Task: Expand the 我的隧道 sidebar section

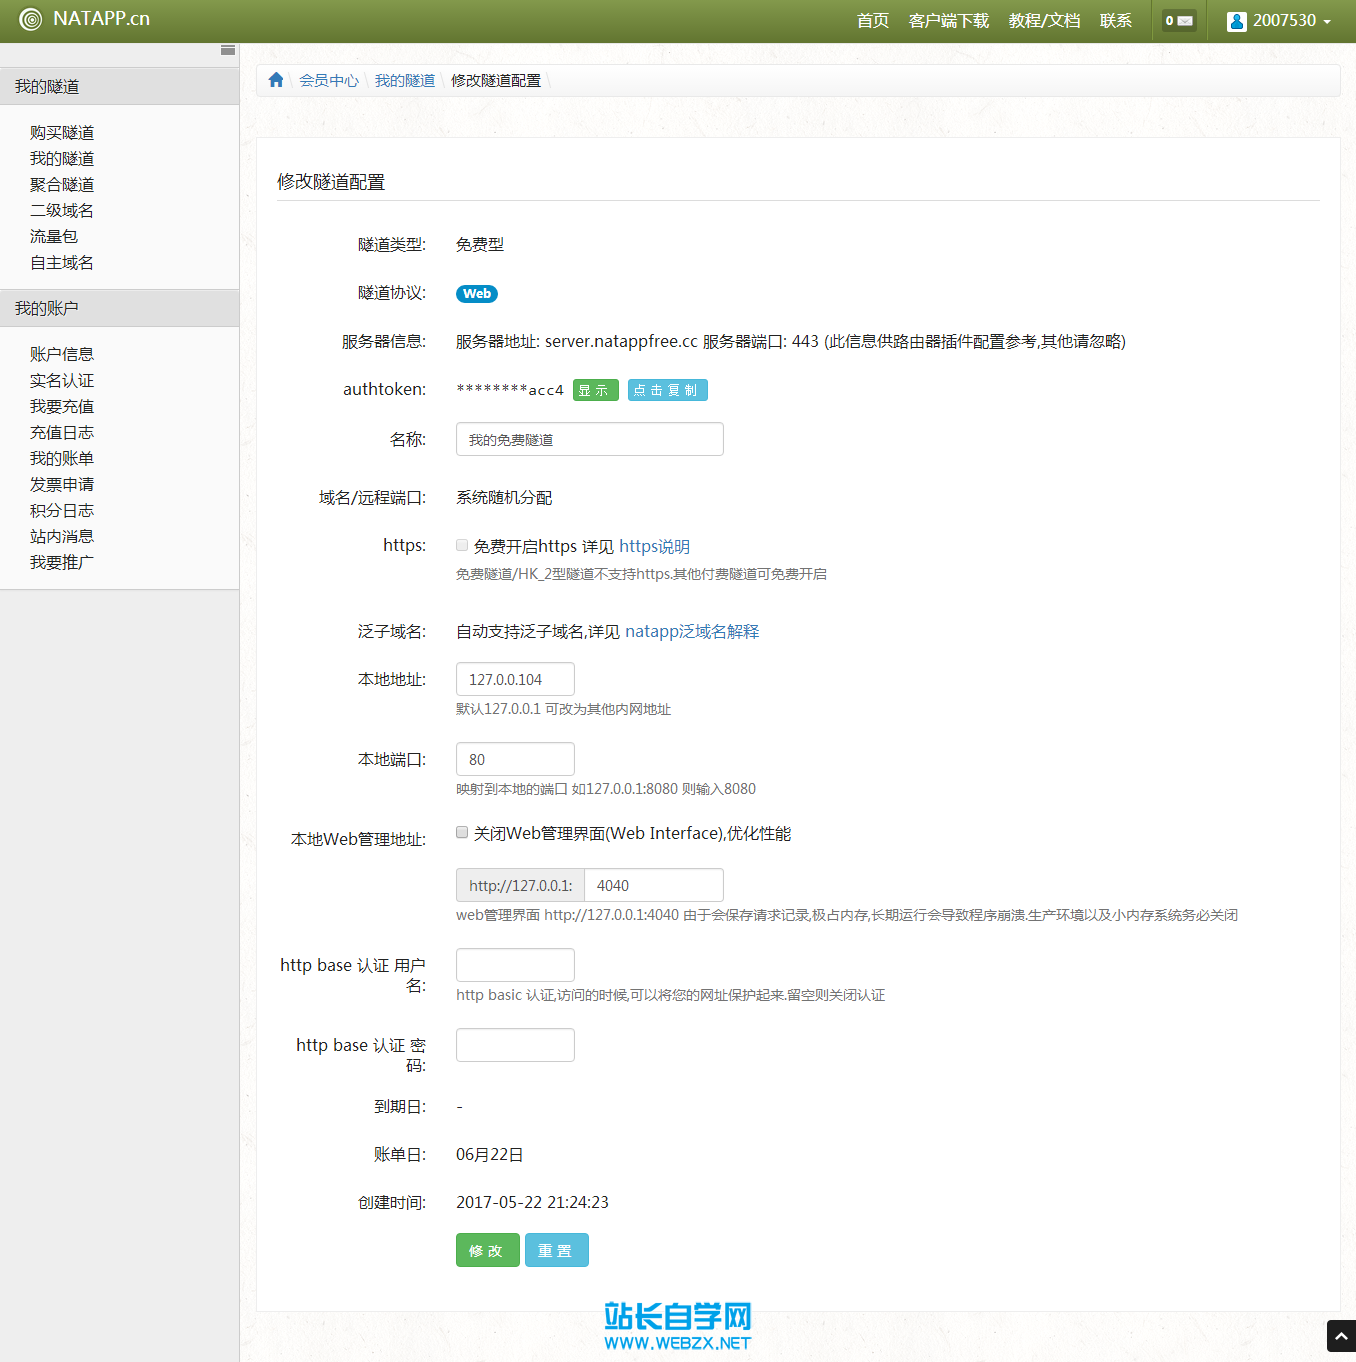Action: click(40, 86)
